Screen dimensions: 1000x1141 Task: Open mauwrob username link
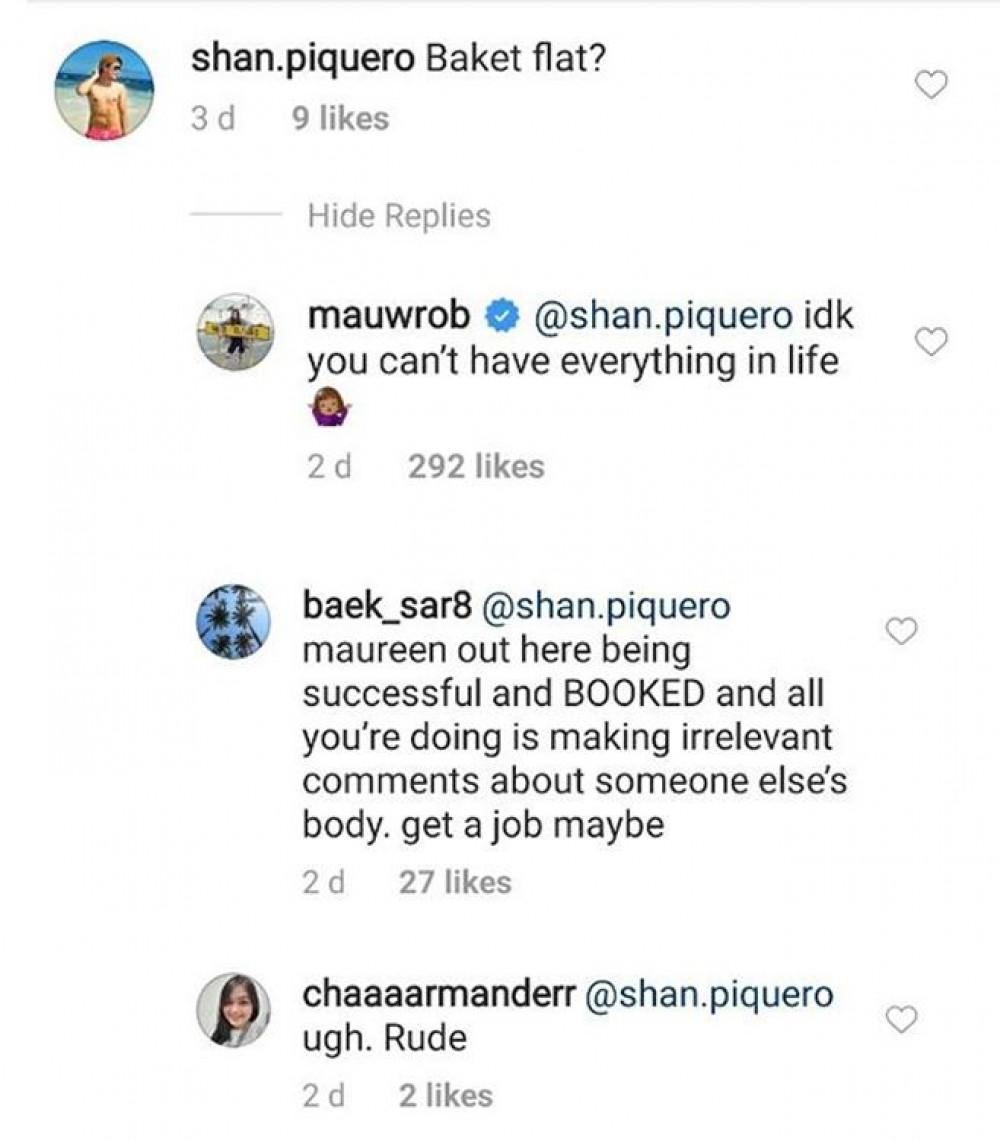pos(390,316)
